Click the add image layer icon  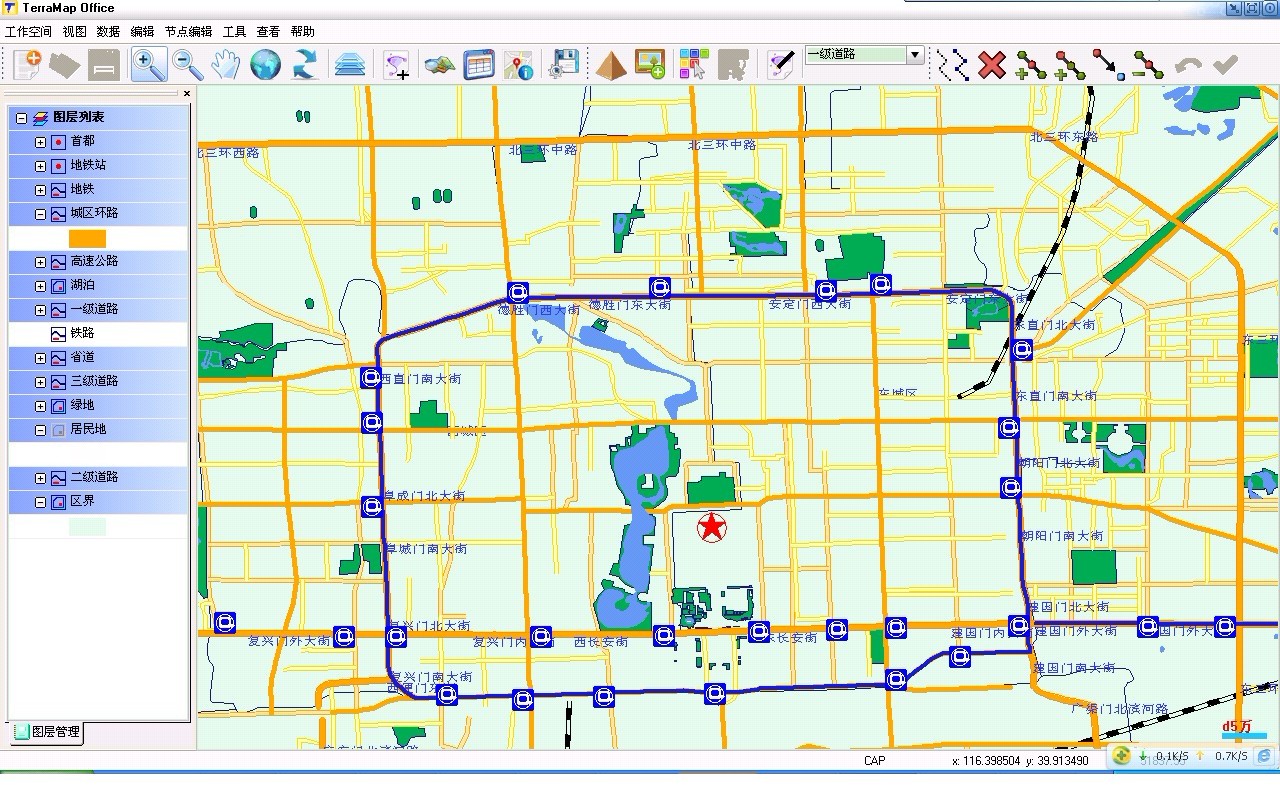(x=650, y=65)
